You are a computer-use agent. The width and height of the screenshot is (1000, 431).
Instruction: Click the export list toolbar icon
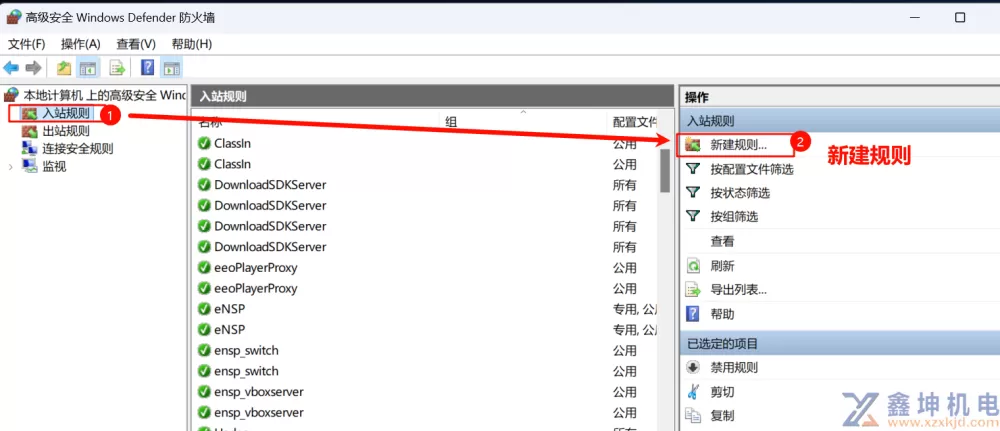117,67
